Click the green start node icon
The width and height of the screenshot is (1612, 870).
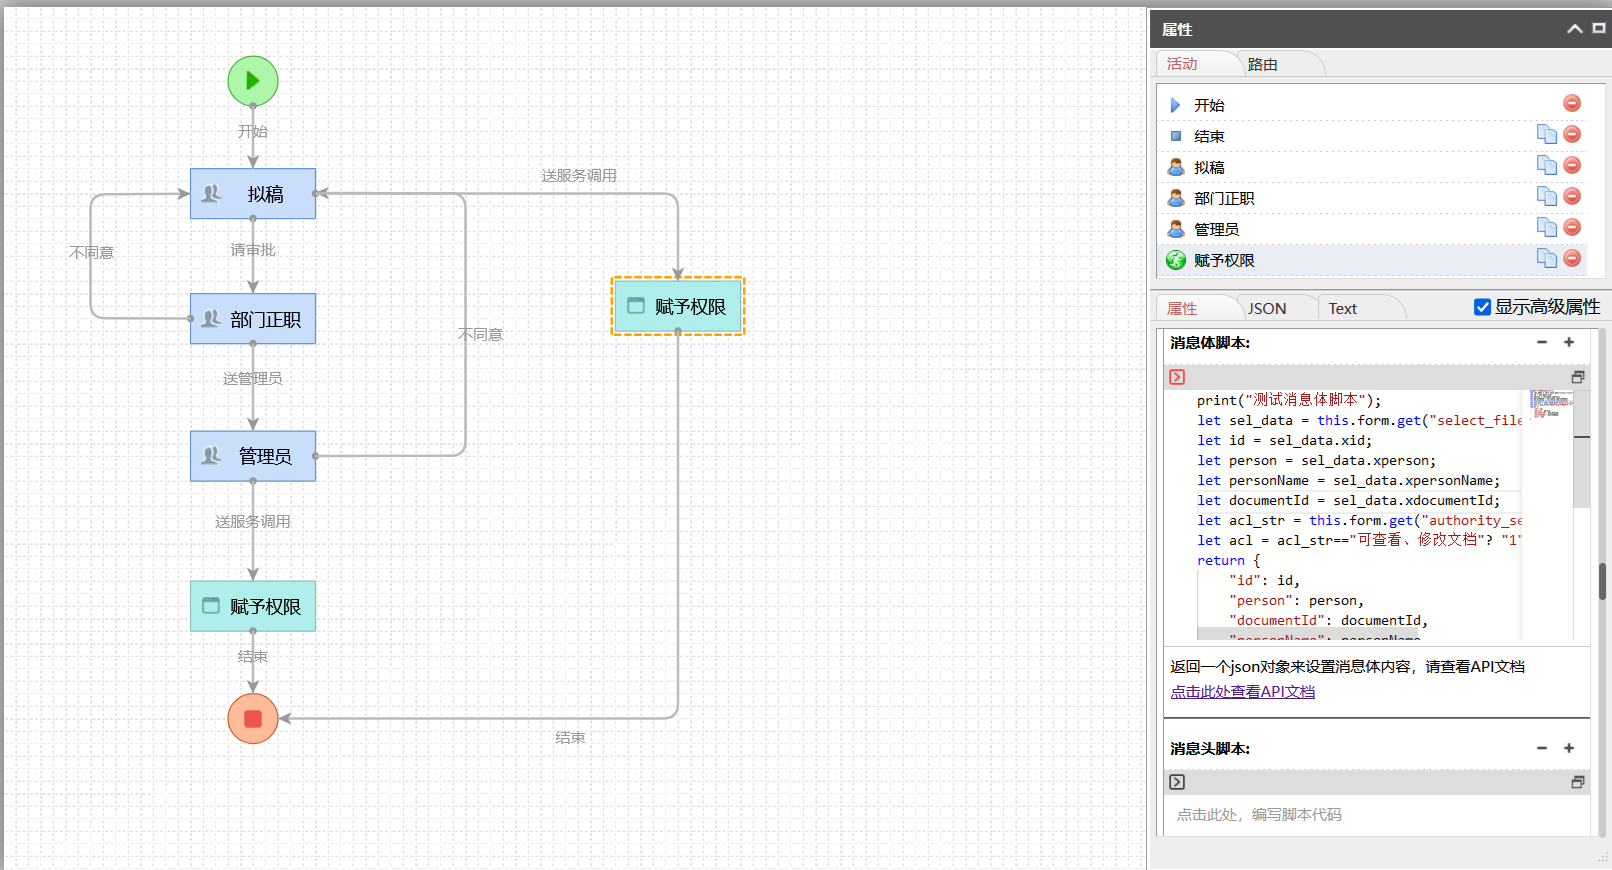tap(253, 81)
